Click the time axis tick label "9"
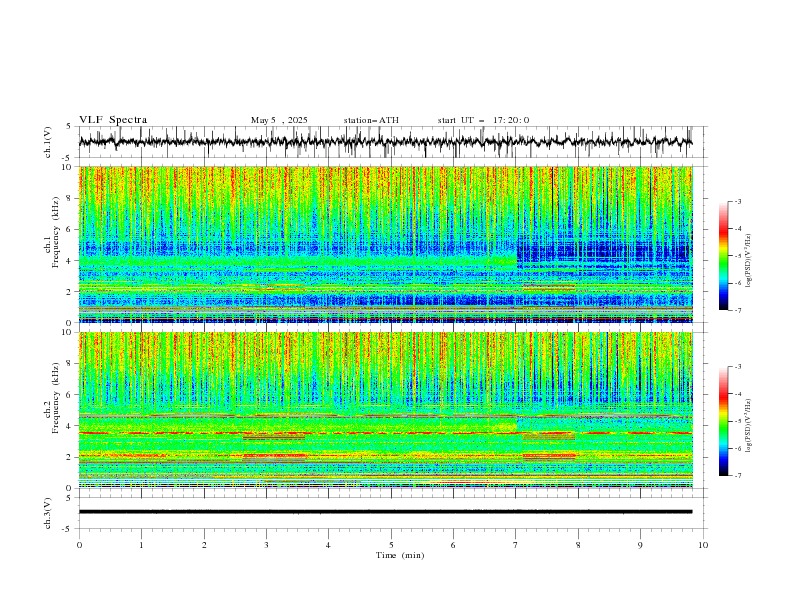The image size is (792, 612). coord(640,545)
